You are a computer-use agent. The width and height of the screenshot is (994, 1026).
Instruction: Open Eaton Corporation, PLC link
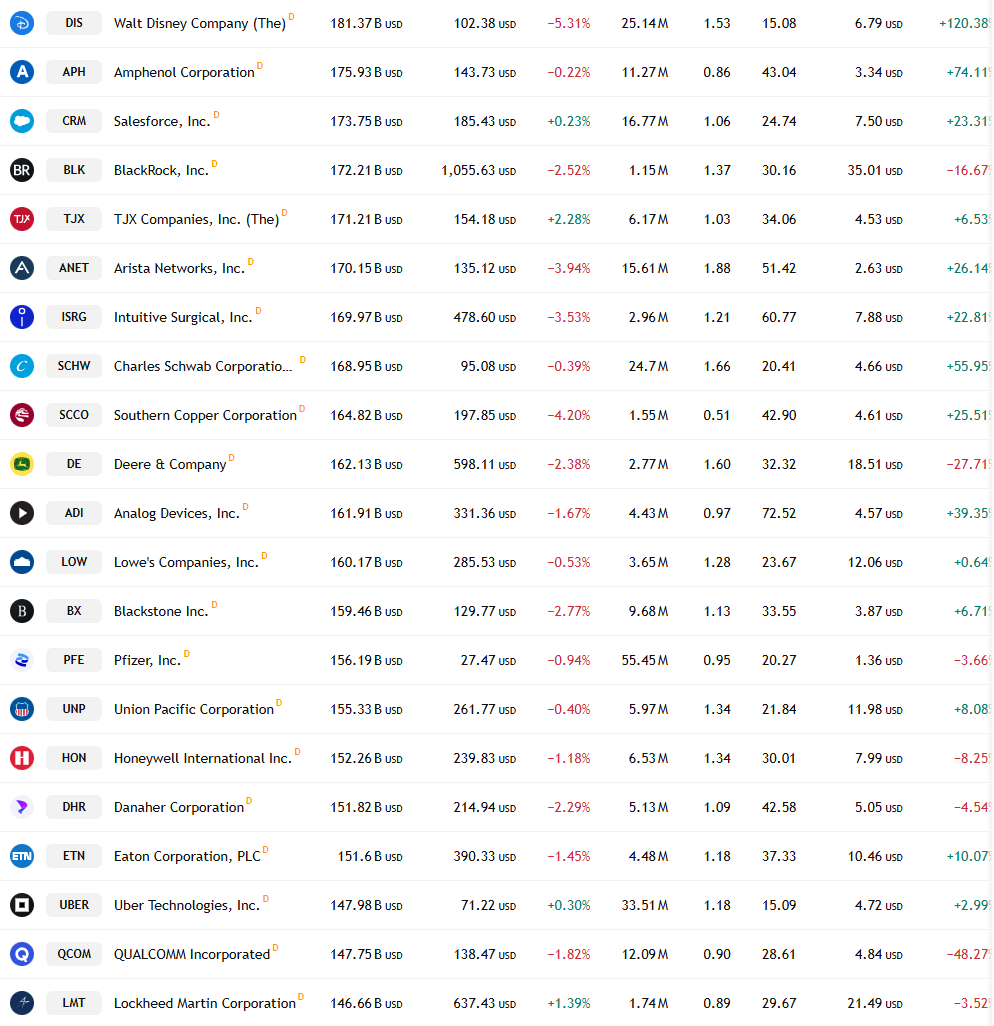[x=187, y=857]
